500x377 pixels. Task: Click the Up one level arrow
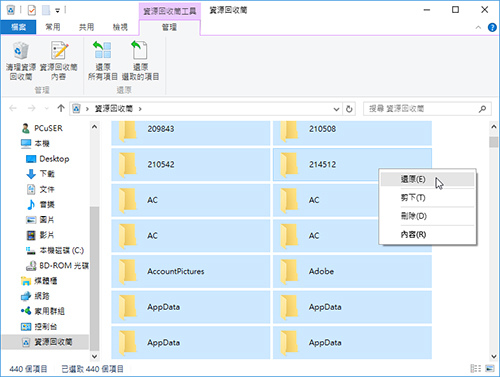61,108
